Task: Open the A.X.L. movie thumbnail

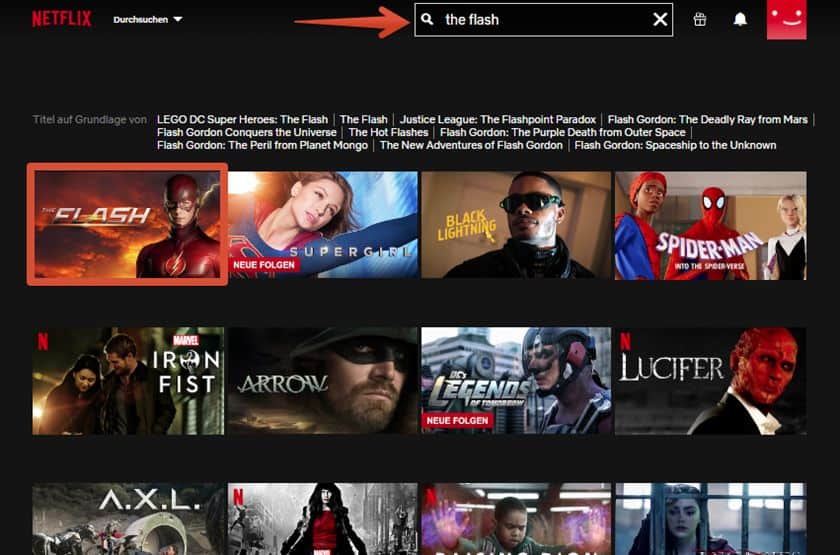Action: click(128, 519)
